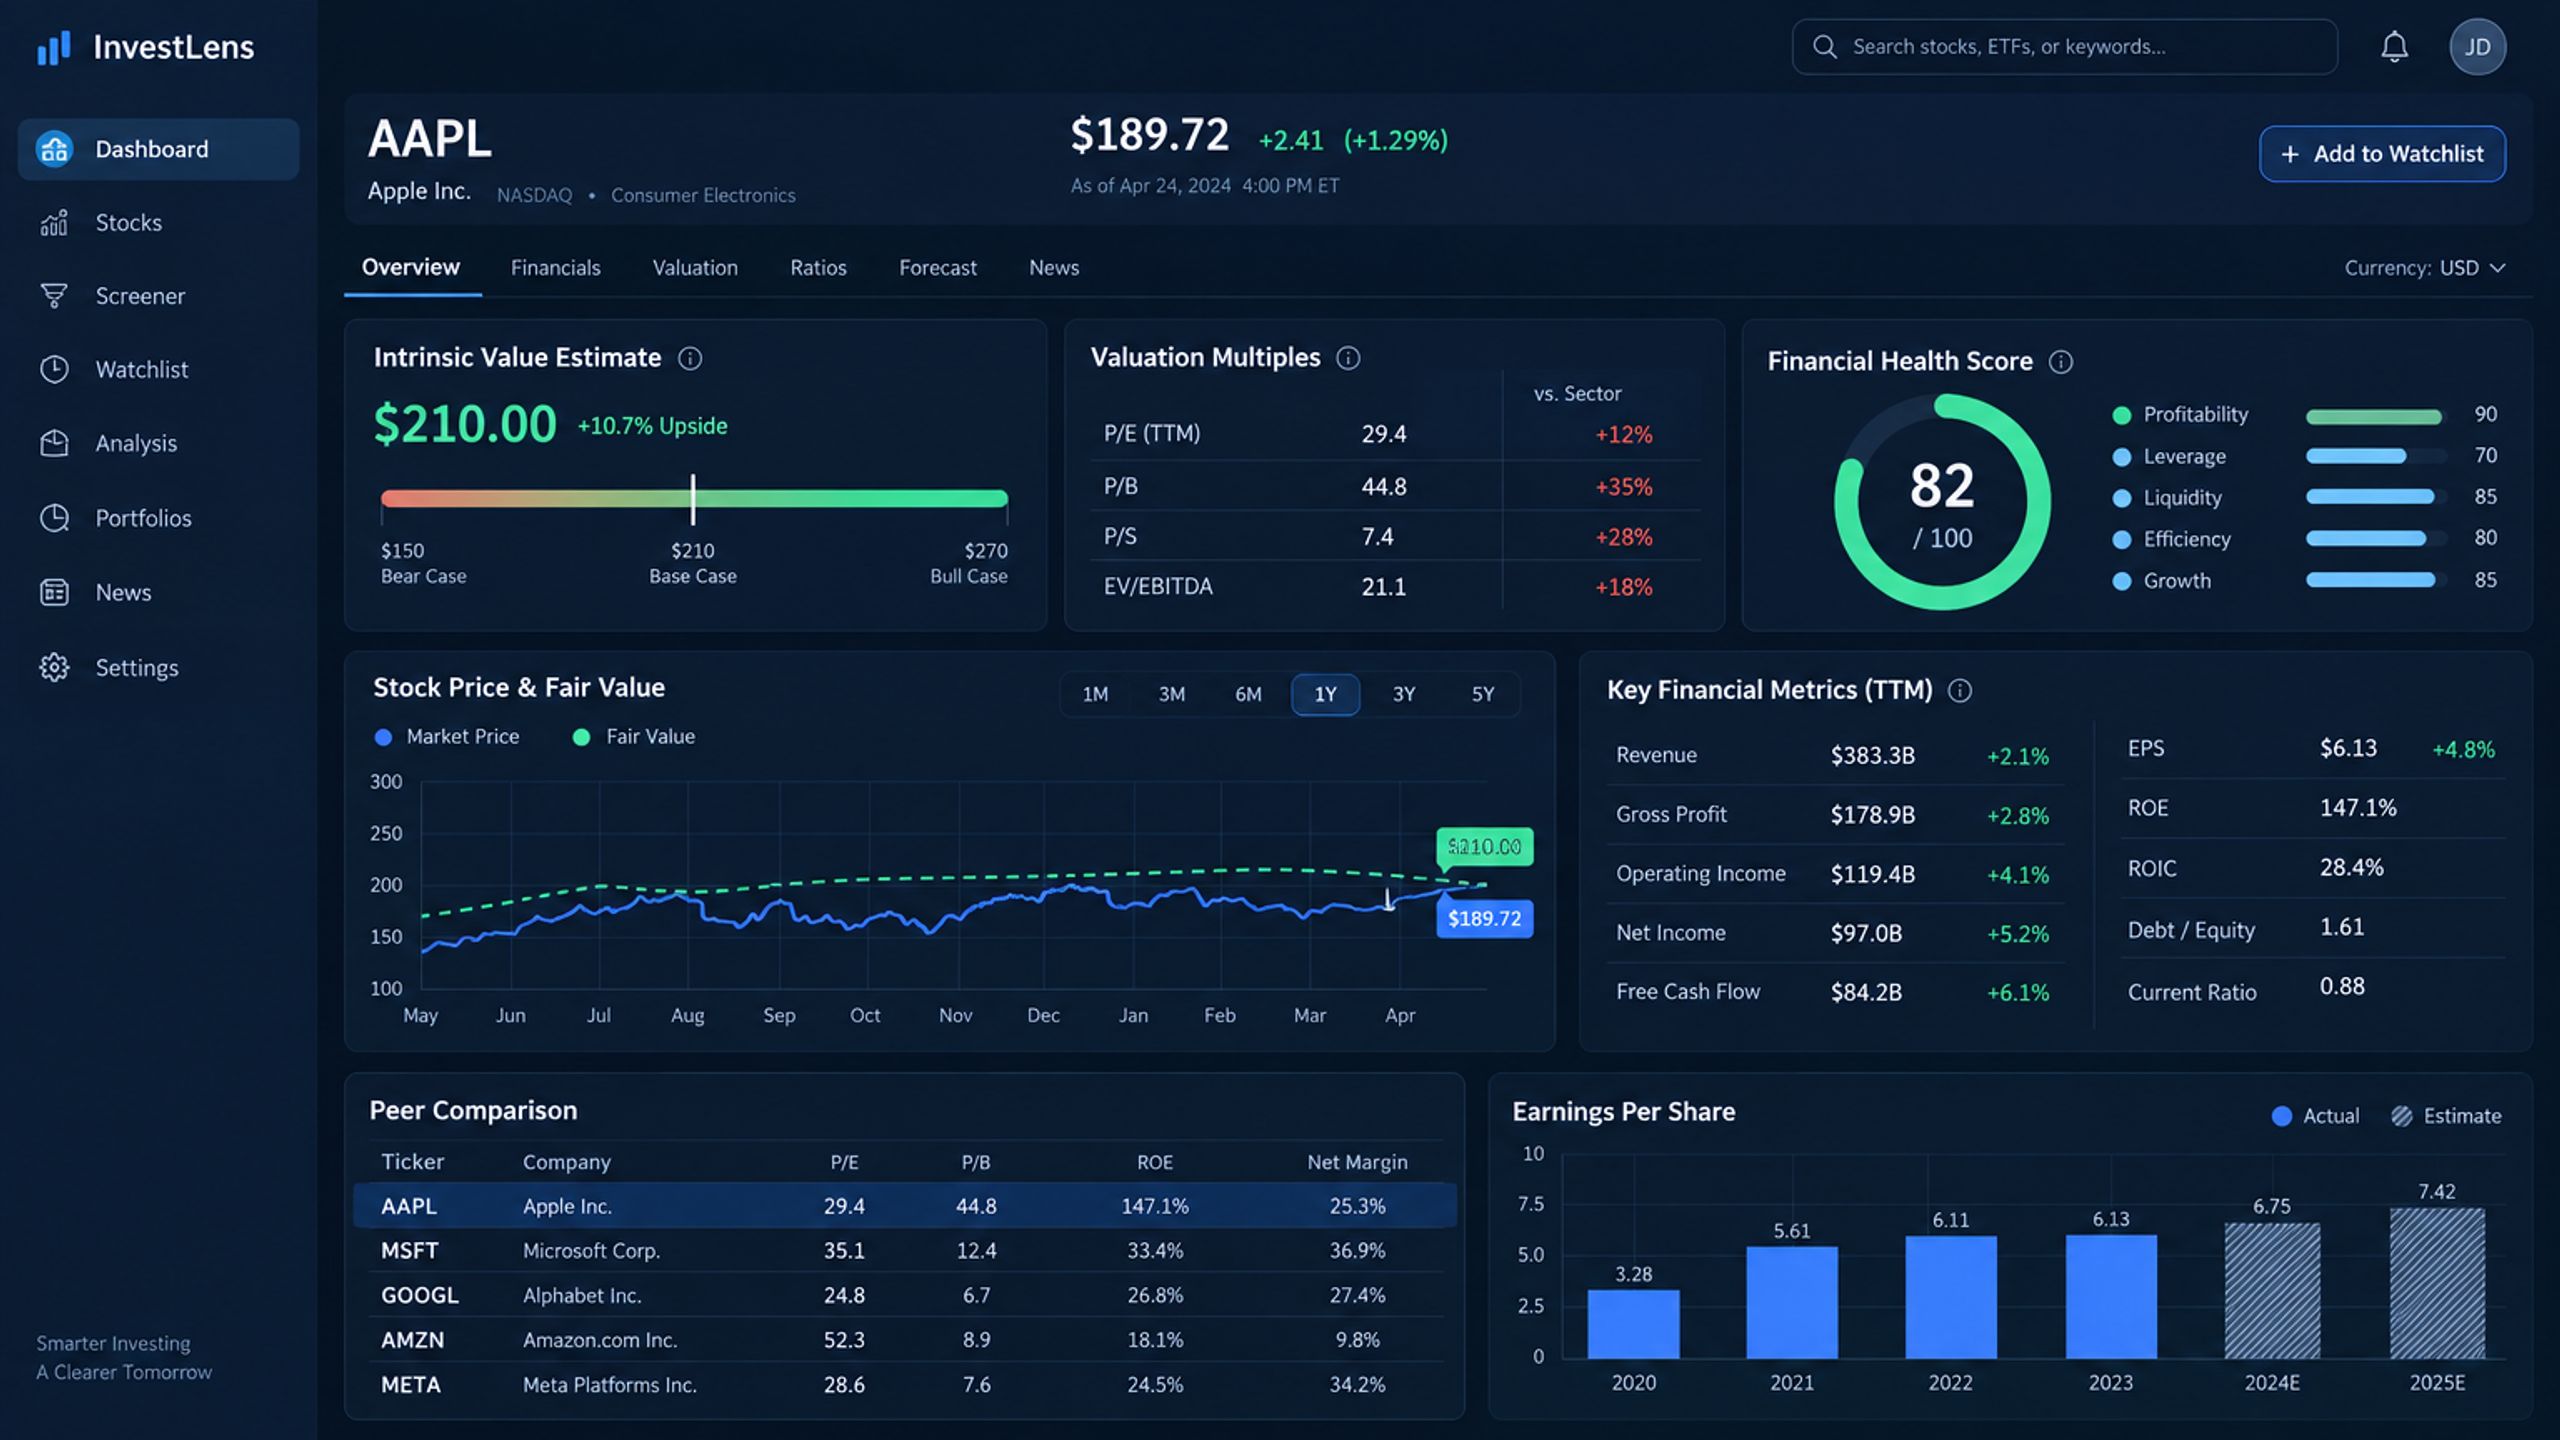Toggle Fair Value legend series

pos(634,737)
